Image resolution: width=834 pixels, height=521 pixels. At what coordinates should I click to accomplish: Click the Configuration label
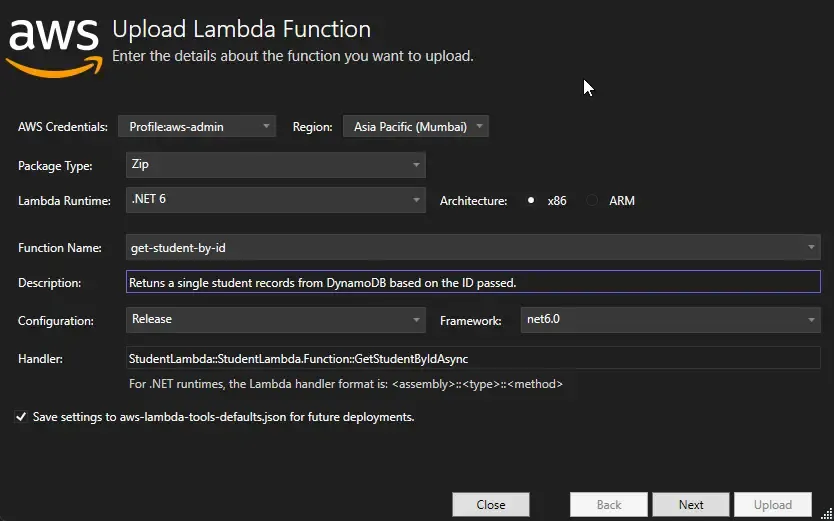coord(56,321)
